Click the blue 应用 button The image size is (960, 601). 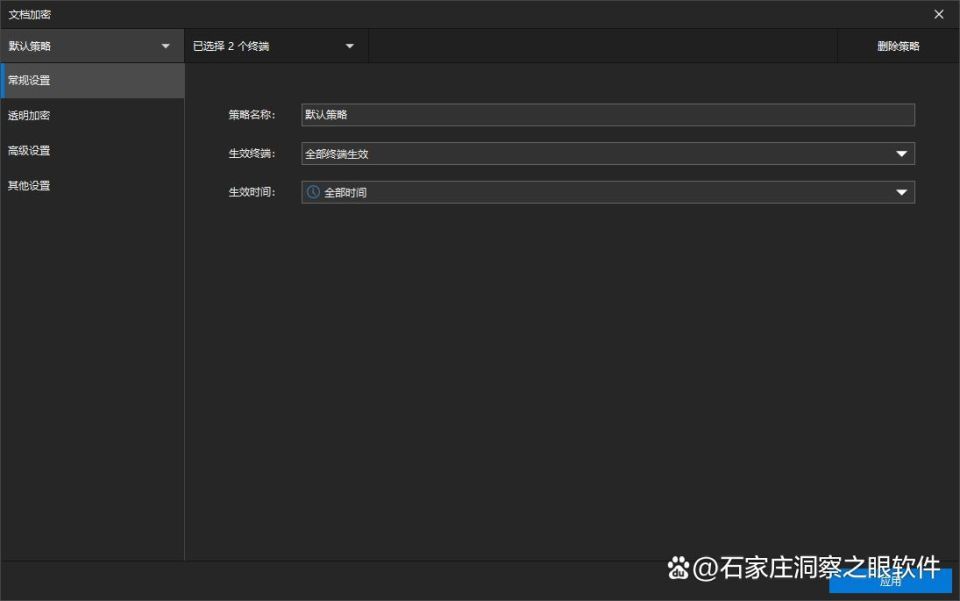pos(890,581)
